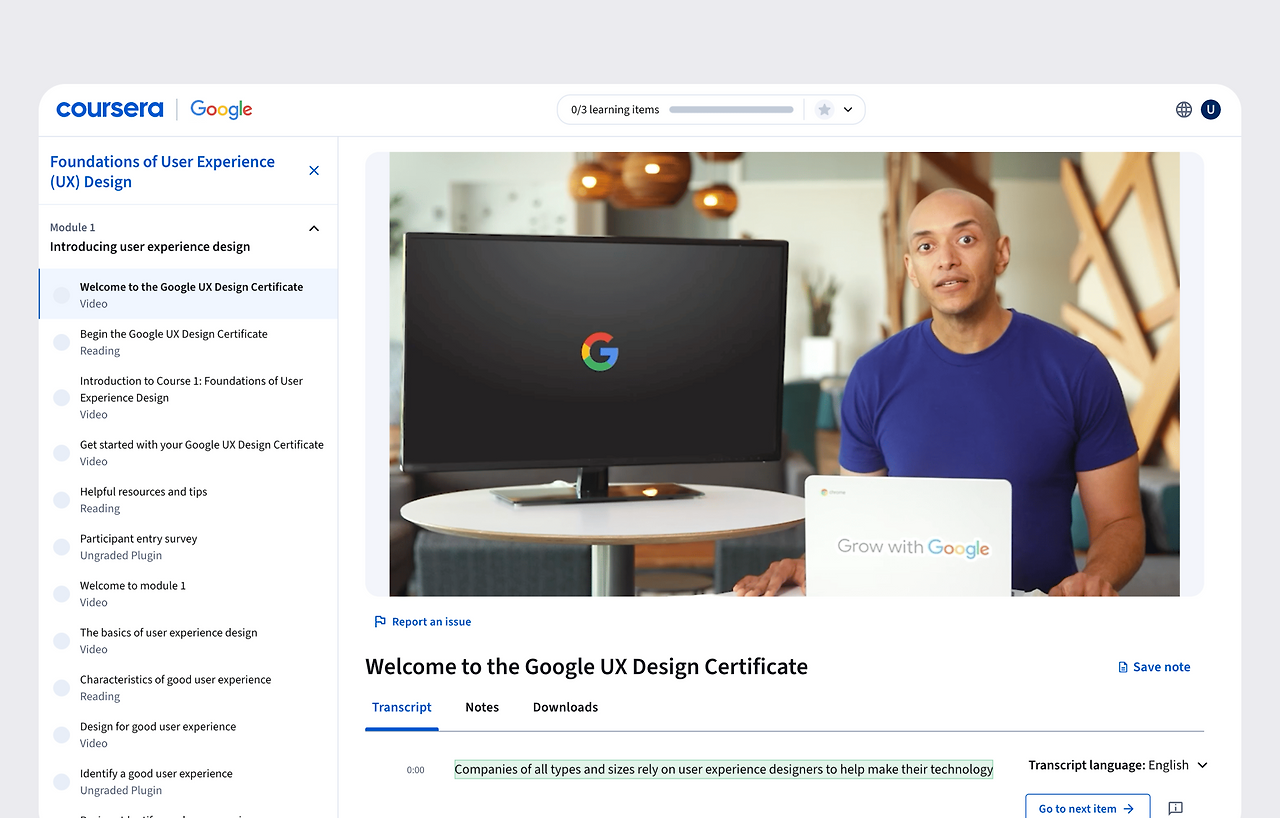Open the globe language selector icon

point(1184,110)
